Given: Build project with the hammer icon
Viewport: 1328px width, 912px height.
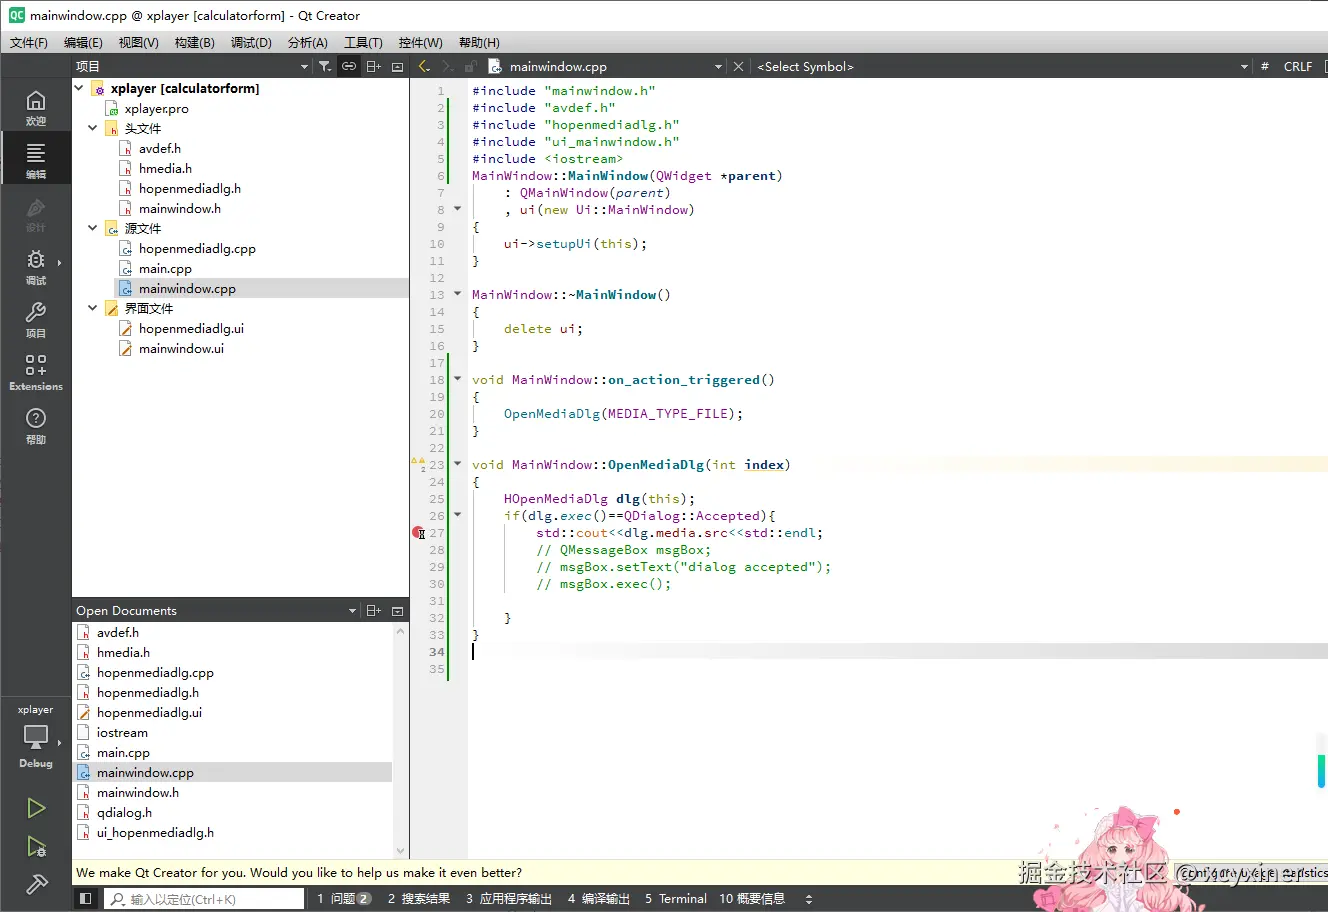Looking at the screenshot, I should click(x=36, y=884).
